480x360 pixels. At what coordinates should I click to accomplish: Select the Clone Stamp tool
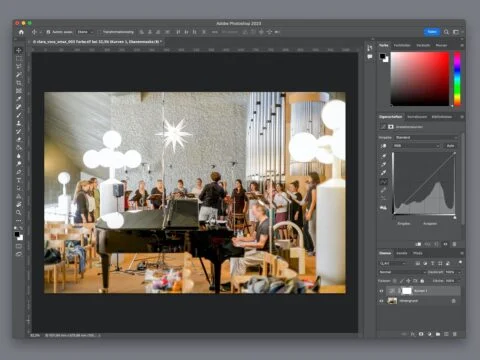[19, 123]
